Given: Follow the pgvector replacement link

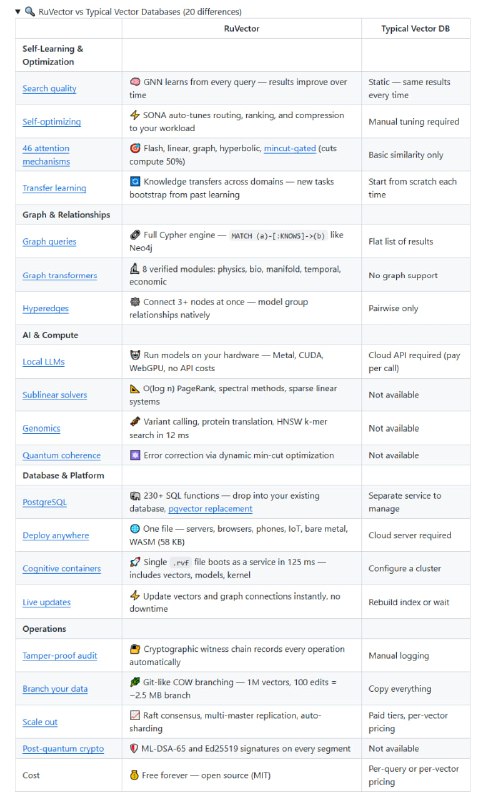Looking at the screenshot, I should pyautogui.click(x=210, y=509).
